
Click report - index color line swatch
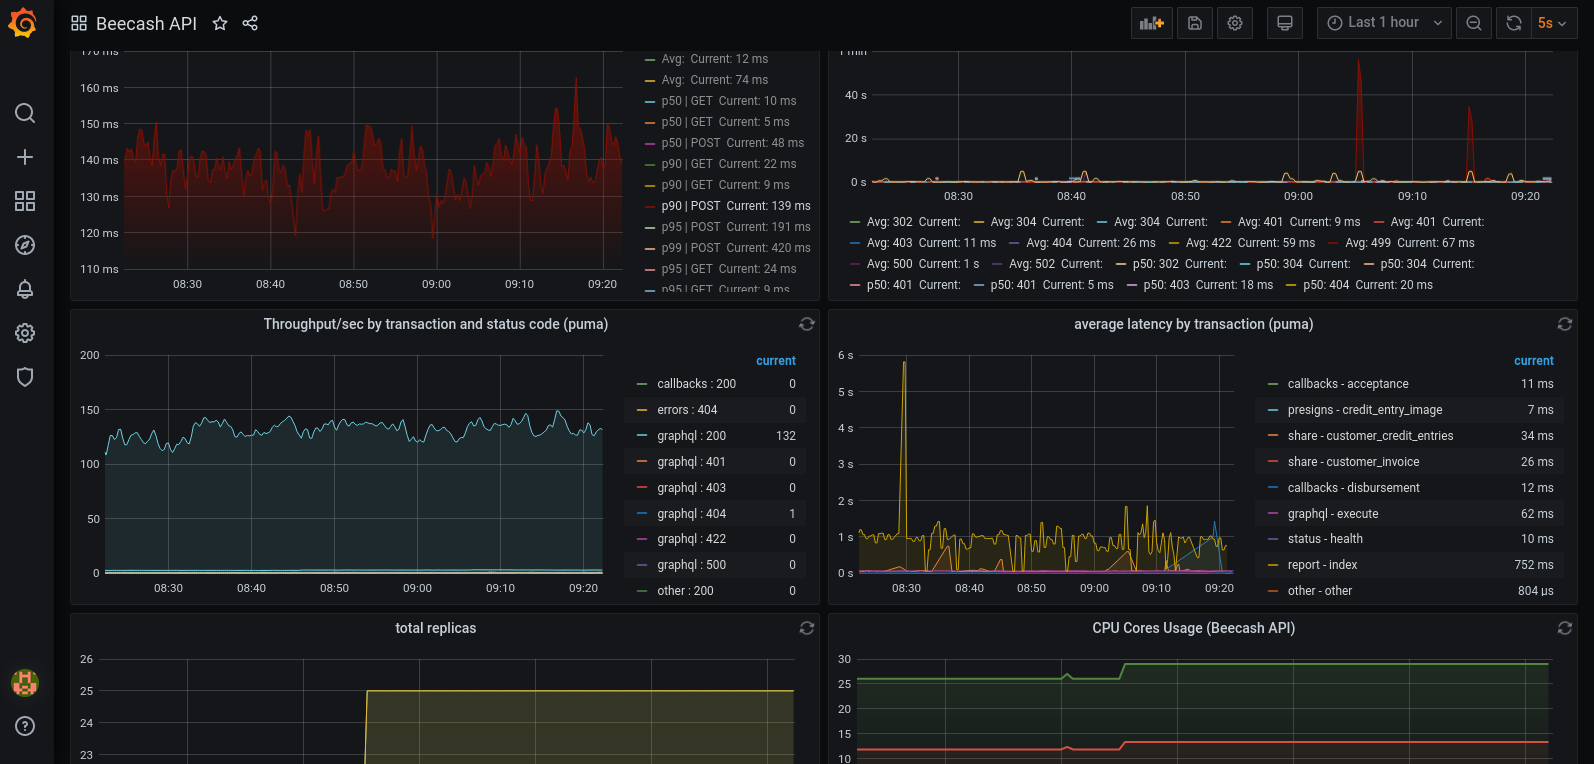coord(1273,565)
